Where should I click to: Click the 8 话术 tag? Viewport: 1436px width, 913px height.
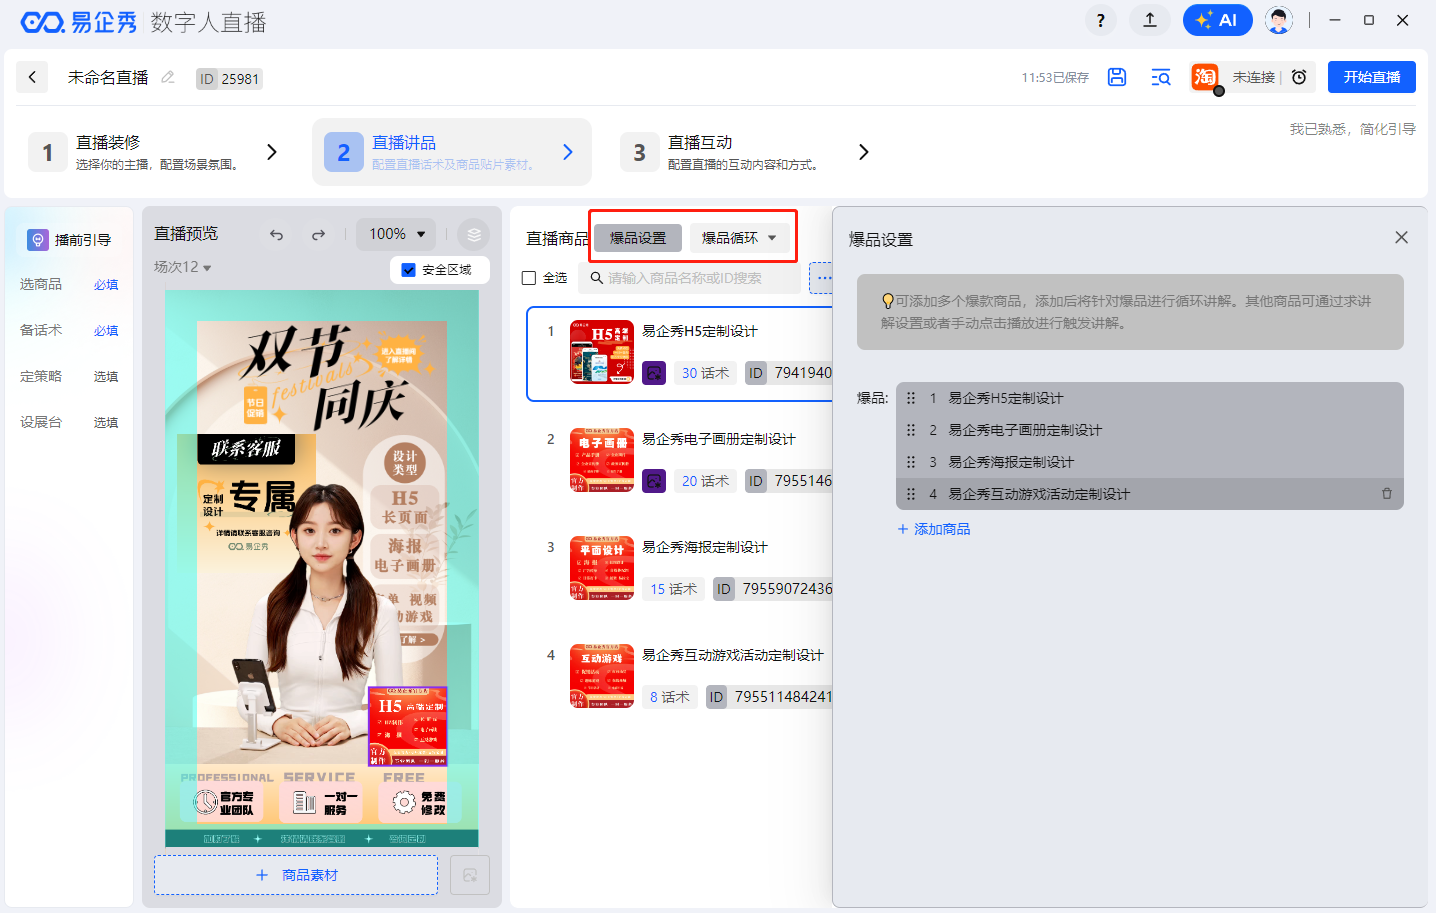tap(669, 697)
